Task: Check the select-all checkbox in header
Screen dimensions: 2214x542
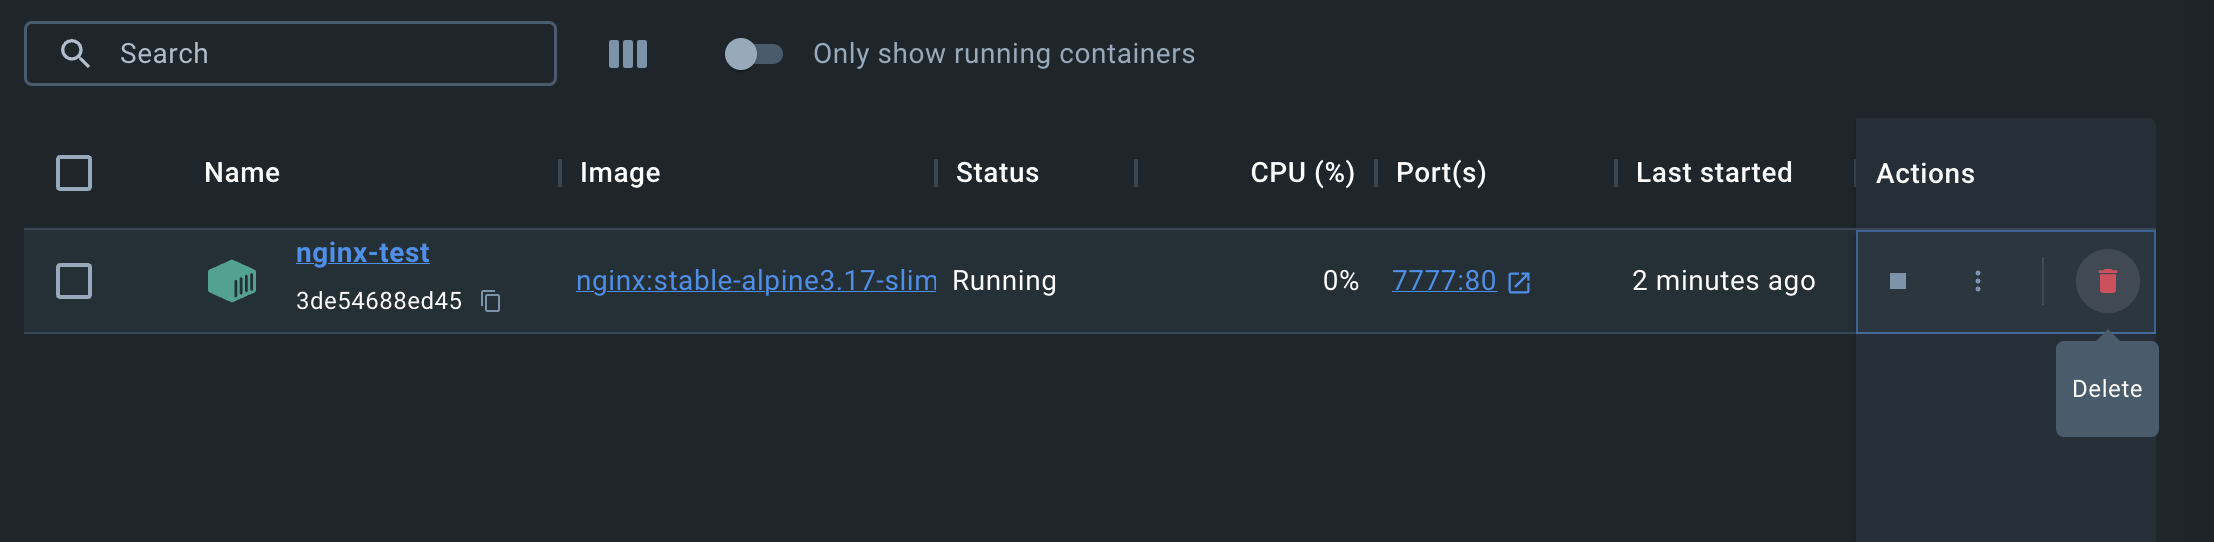Action: pyautogui.click(x=74, y=173)
